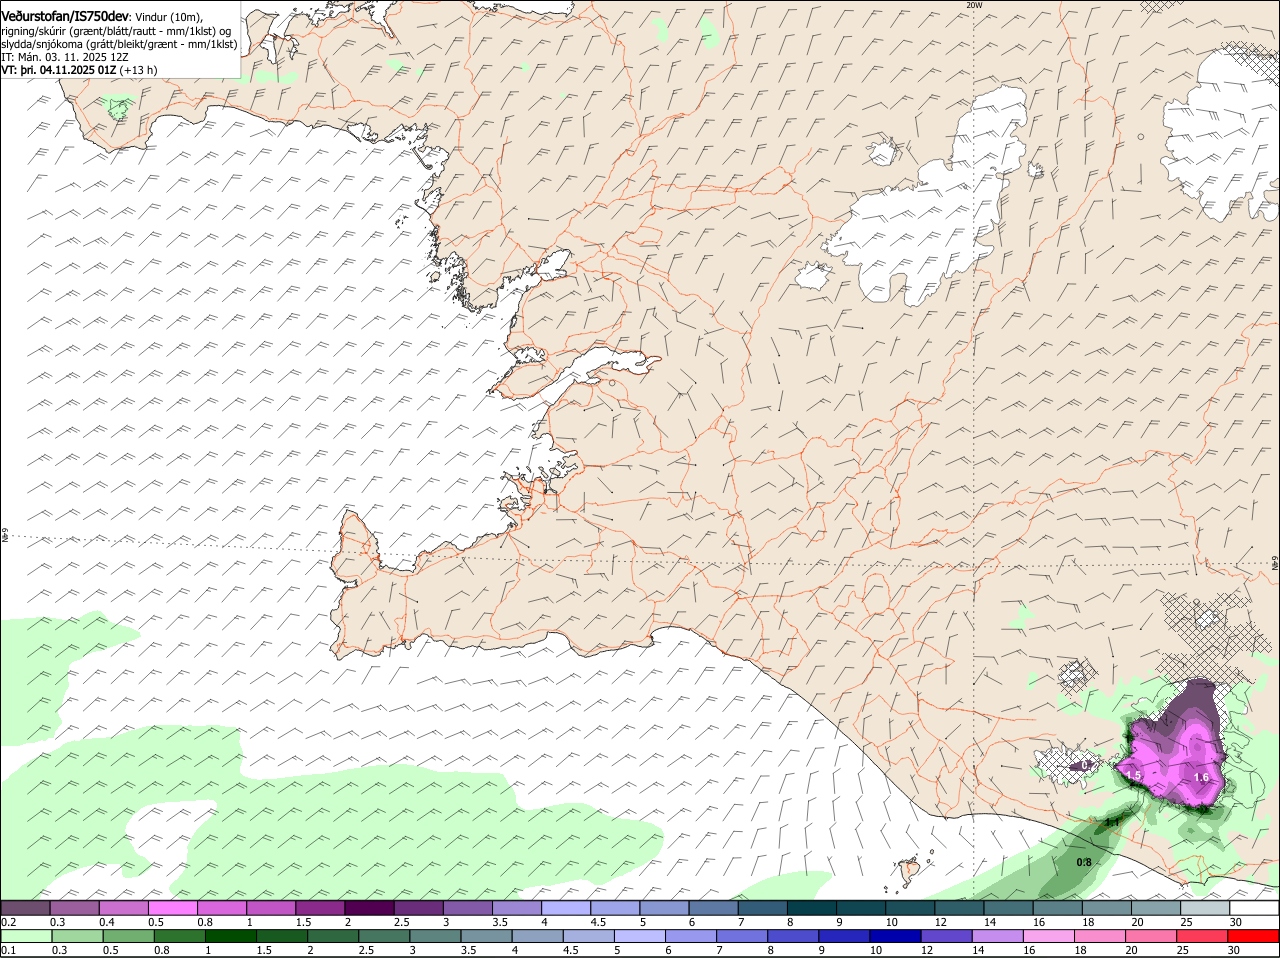1280x958 pixels.
Task: Click the 0.8 rain value label offshore
Action: click(x=1084, y=862)
